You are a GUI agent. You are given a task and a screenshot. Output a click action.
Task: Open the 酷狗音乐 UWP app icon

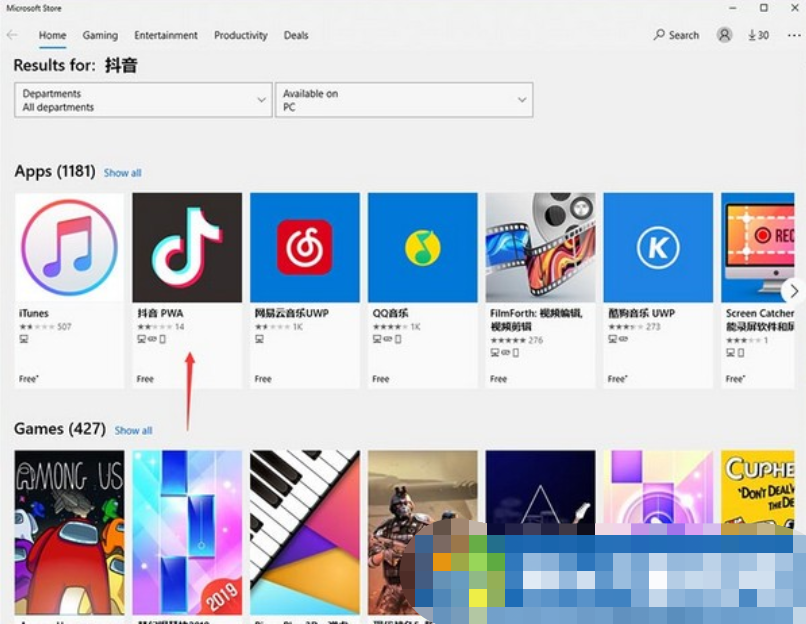tap(658, 247)
